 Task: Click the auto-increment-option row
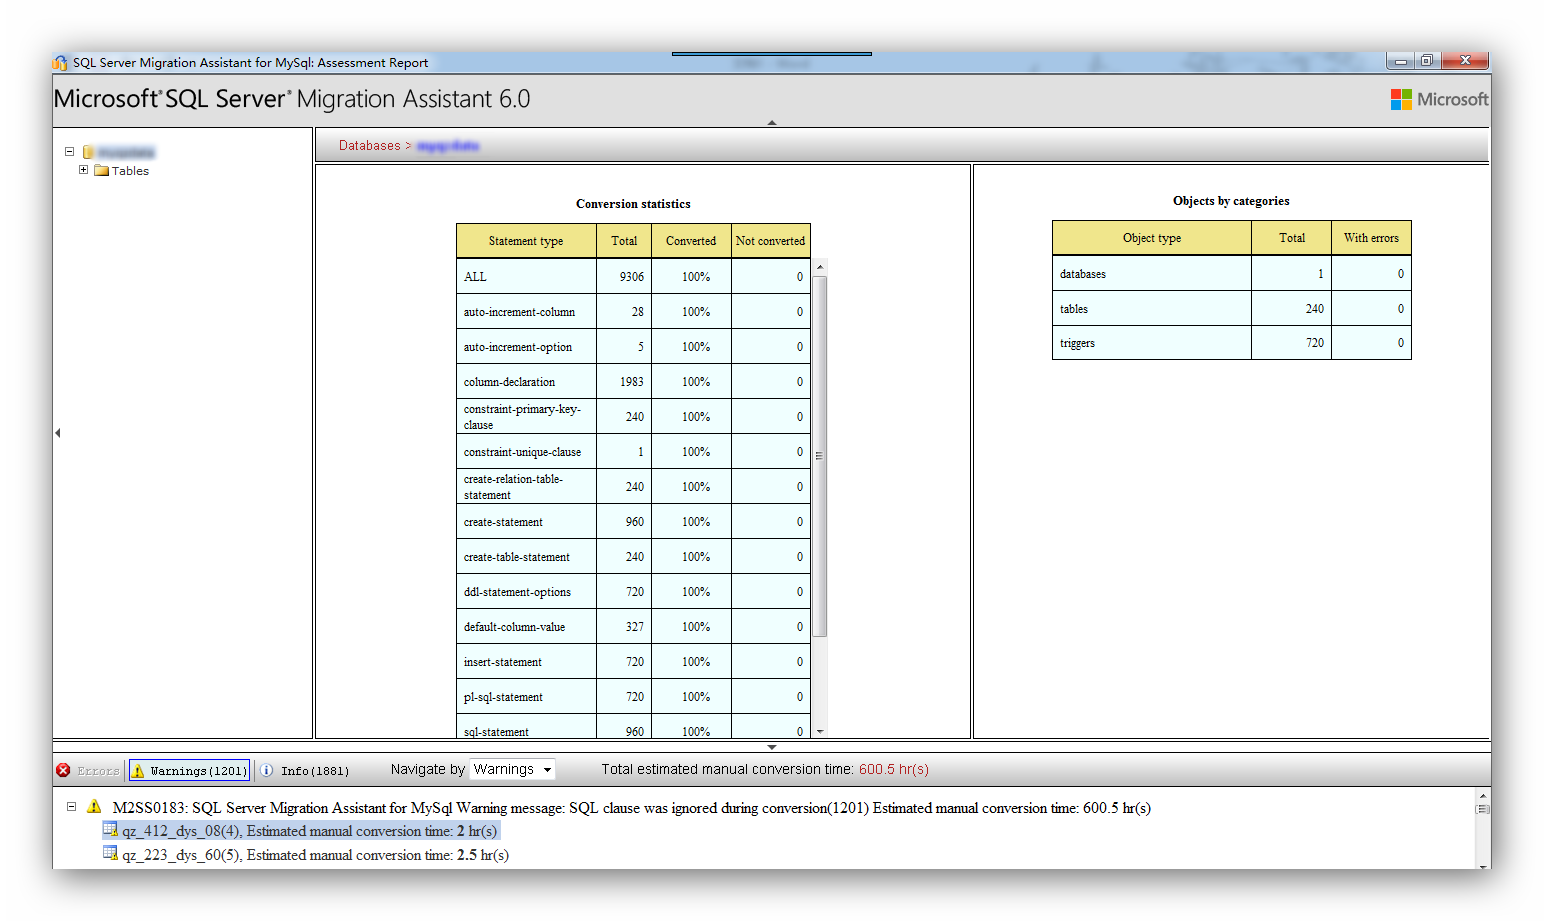[633, 347]
